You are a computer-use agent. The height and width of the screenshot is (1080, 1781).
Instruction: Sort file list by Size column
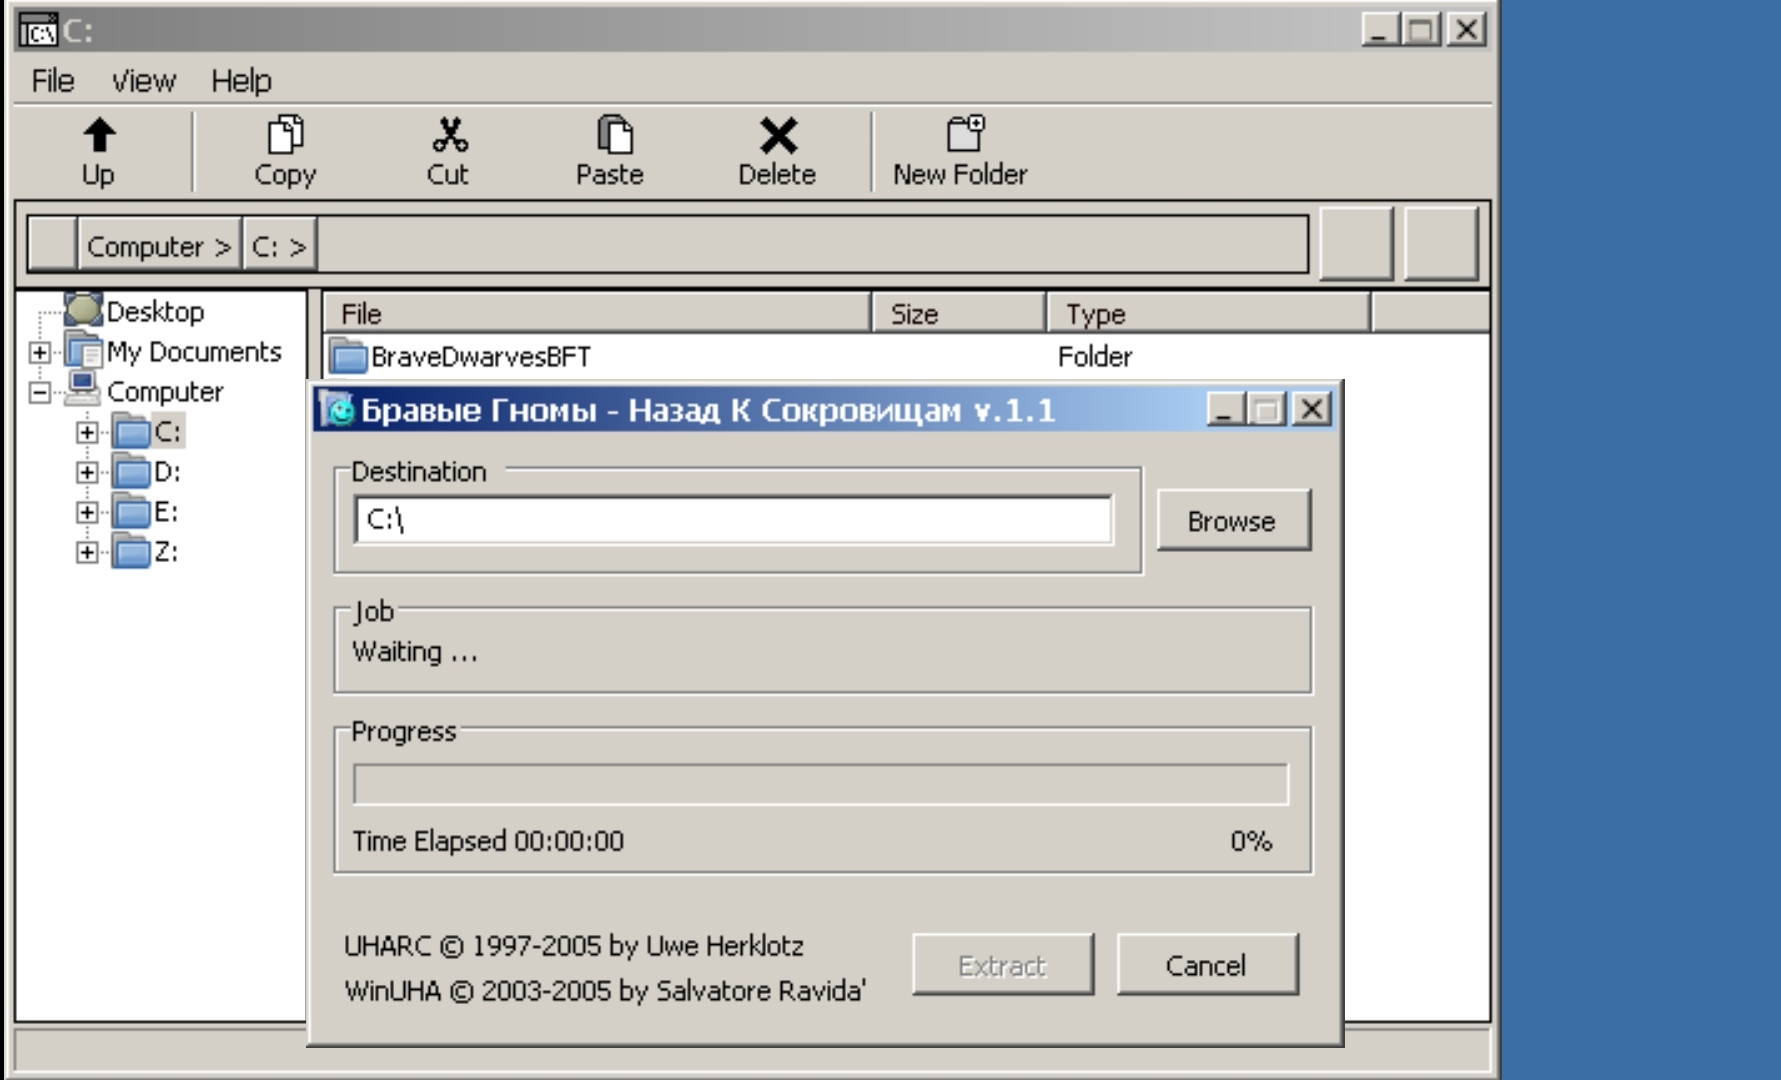(x=960, y=313)
